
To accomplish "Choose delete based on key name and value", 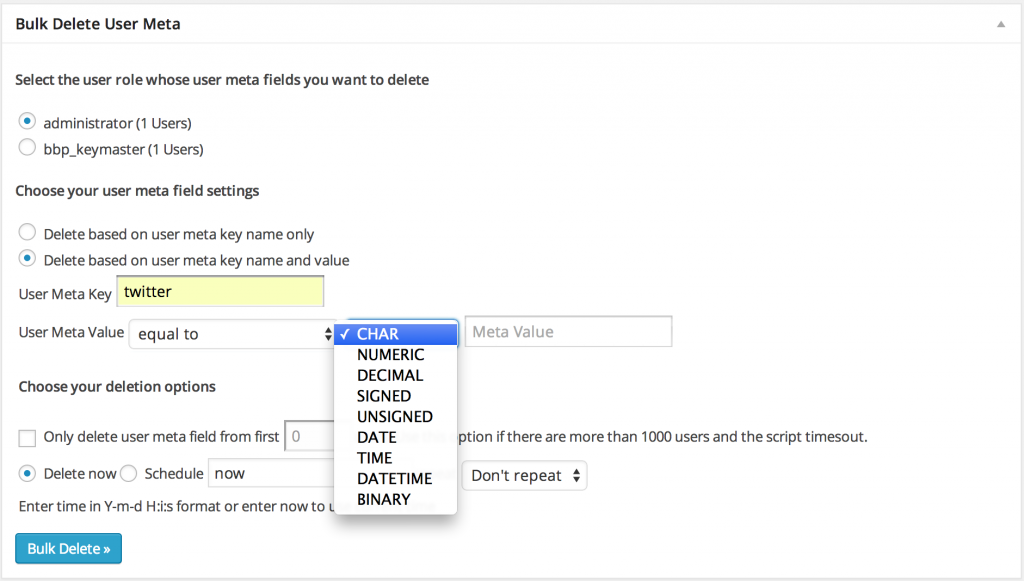I will tap(27, 258).
